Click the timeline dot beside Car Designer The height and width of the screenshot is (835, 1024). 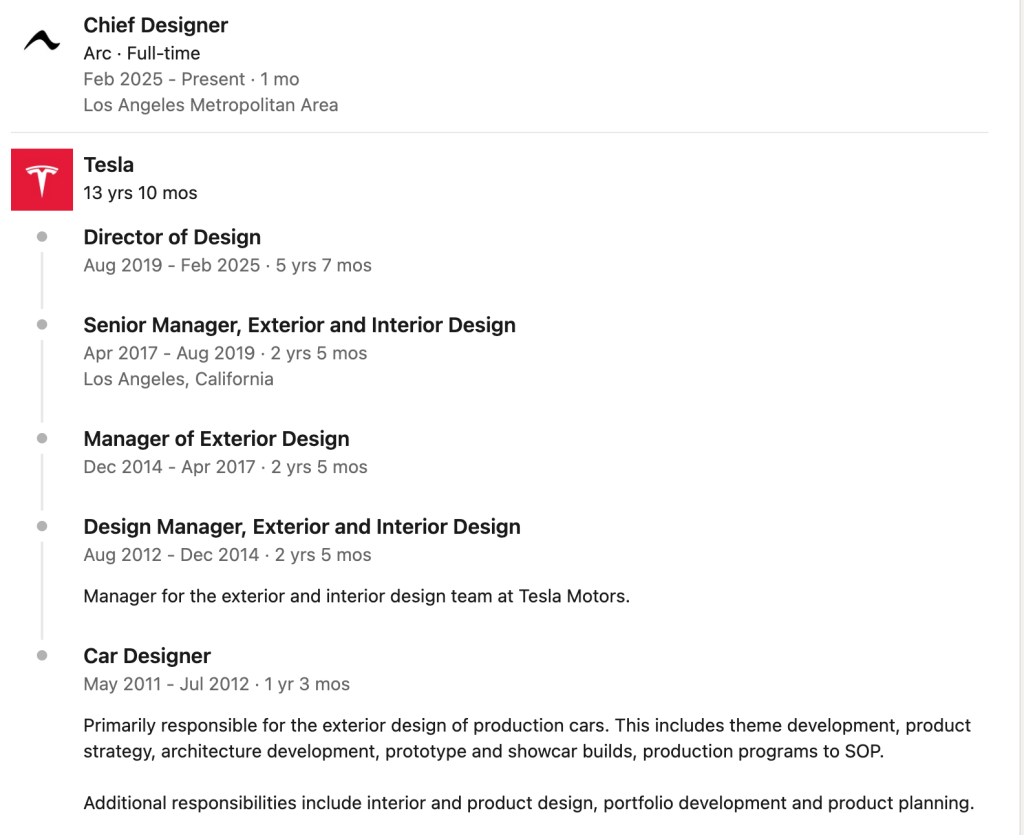(x=42, y=656)
